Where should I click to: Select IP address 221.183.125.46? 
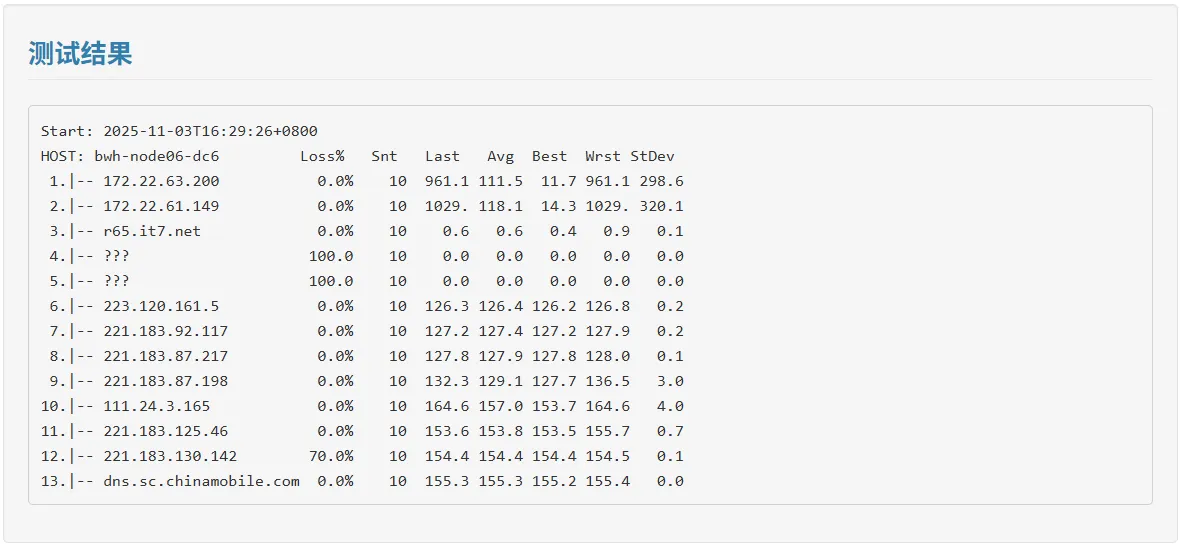[x=165, y=431]
